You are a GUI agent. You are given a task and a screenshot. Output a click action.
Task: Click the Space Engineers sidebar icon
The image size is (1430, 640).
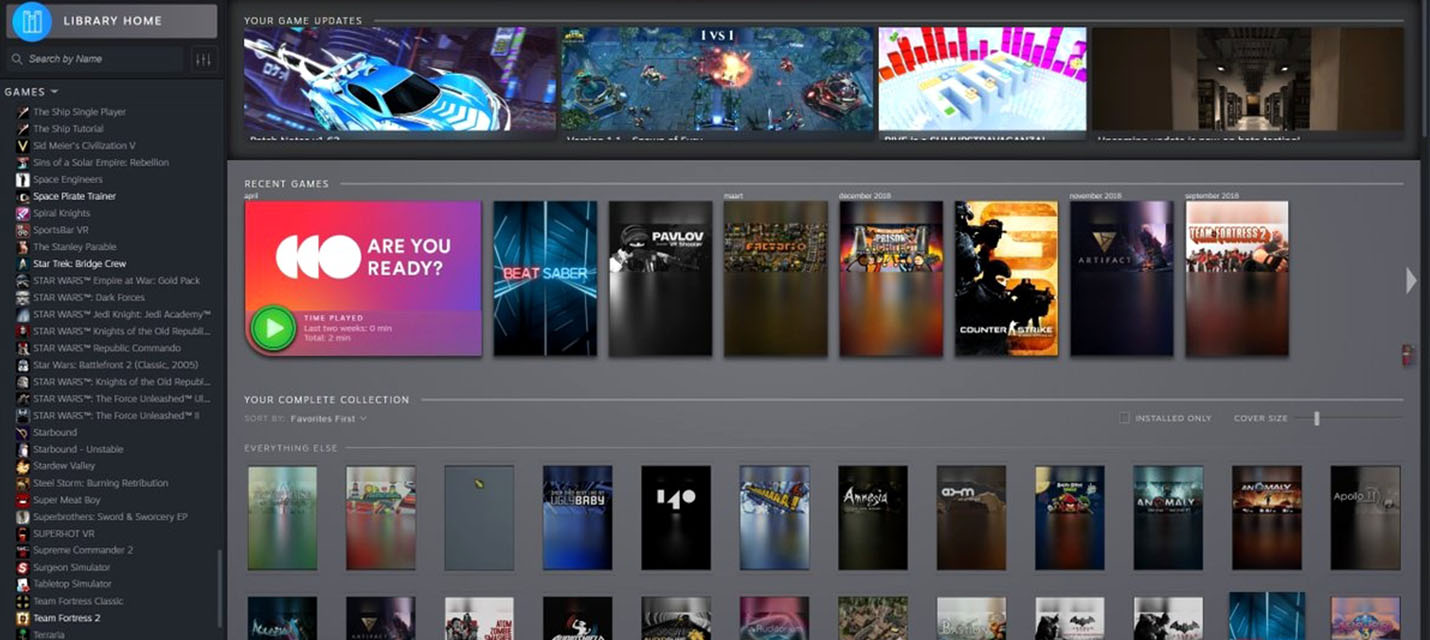tap(23, 180)
